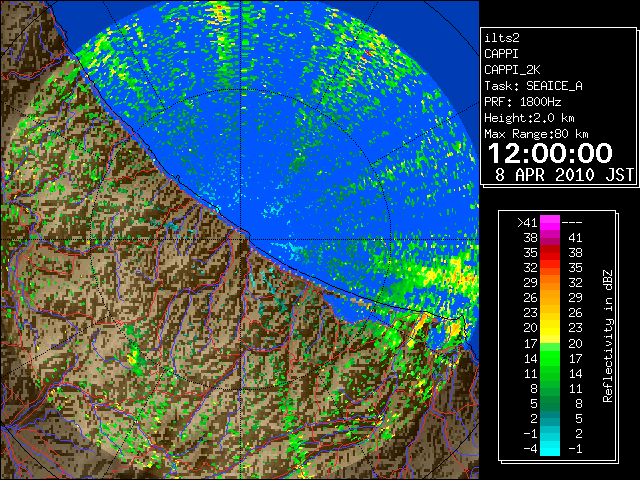
Task: Click the --- legend upper bound
Action: [x=572, y=223]
